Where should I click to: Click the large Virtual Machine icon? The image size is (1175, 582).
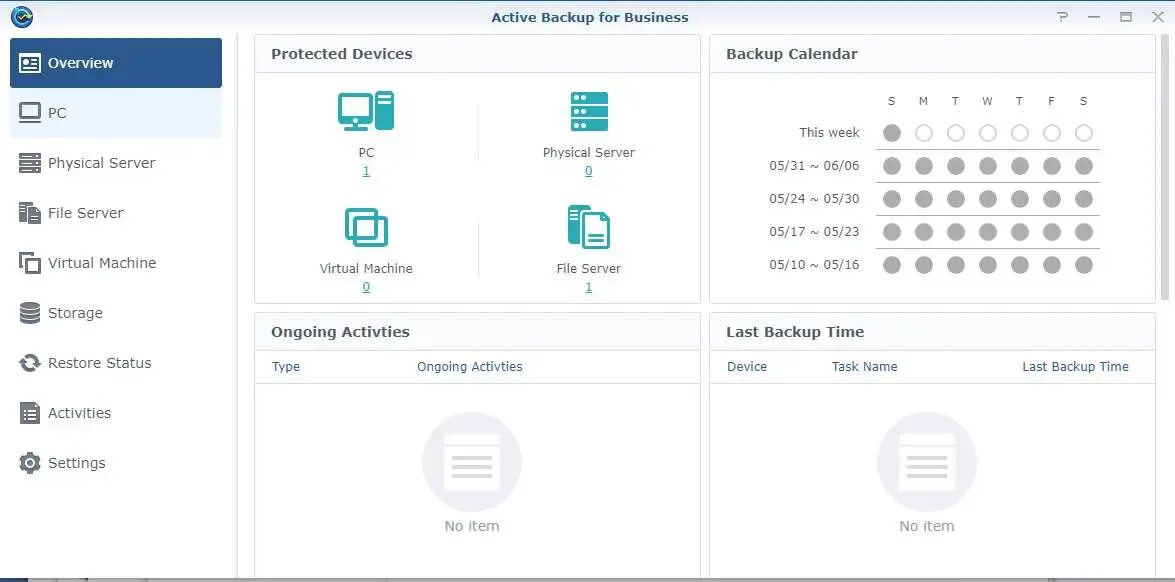pyautogui.click(x=366, y=227)
